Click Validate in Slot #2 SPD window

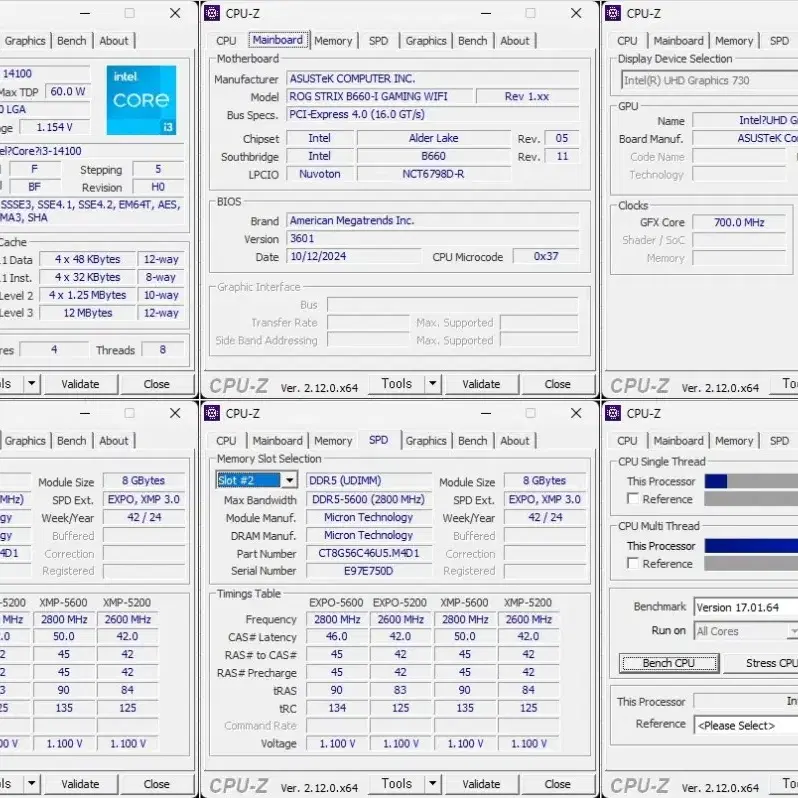pos(481,784)
